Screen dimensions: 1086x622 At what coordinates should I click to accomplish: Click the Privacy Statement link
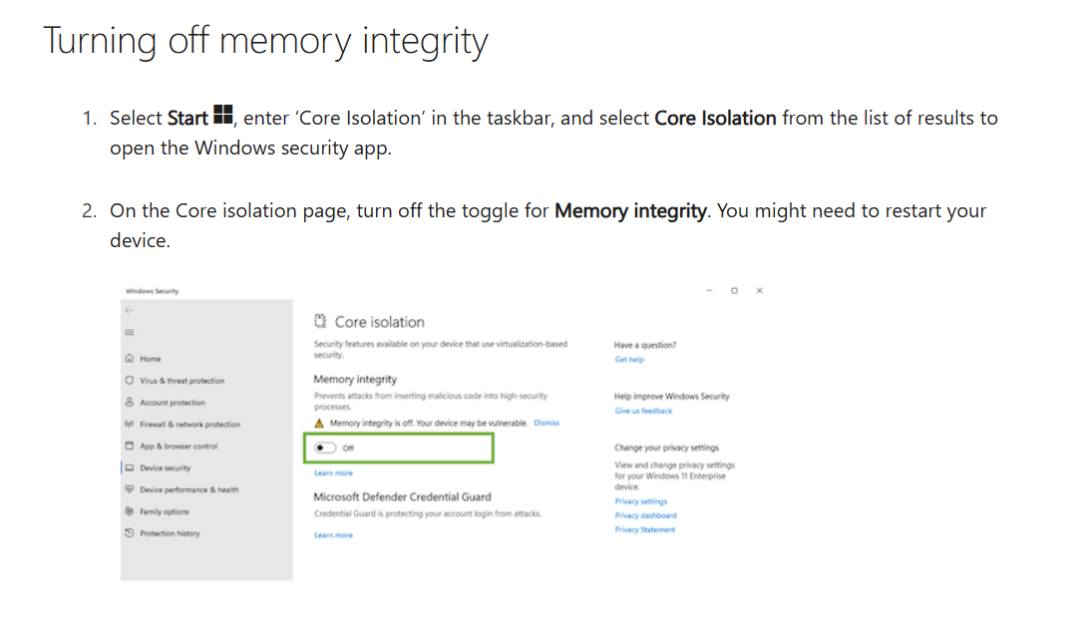pyautogui.click(x=645, y=530)
